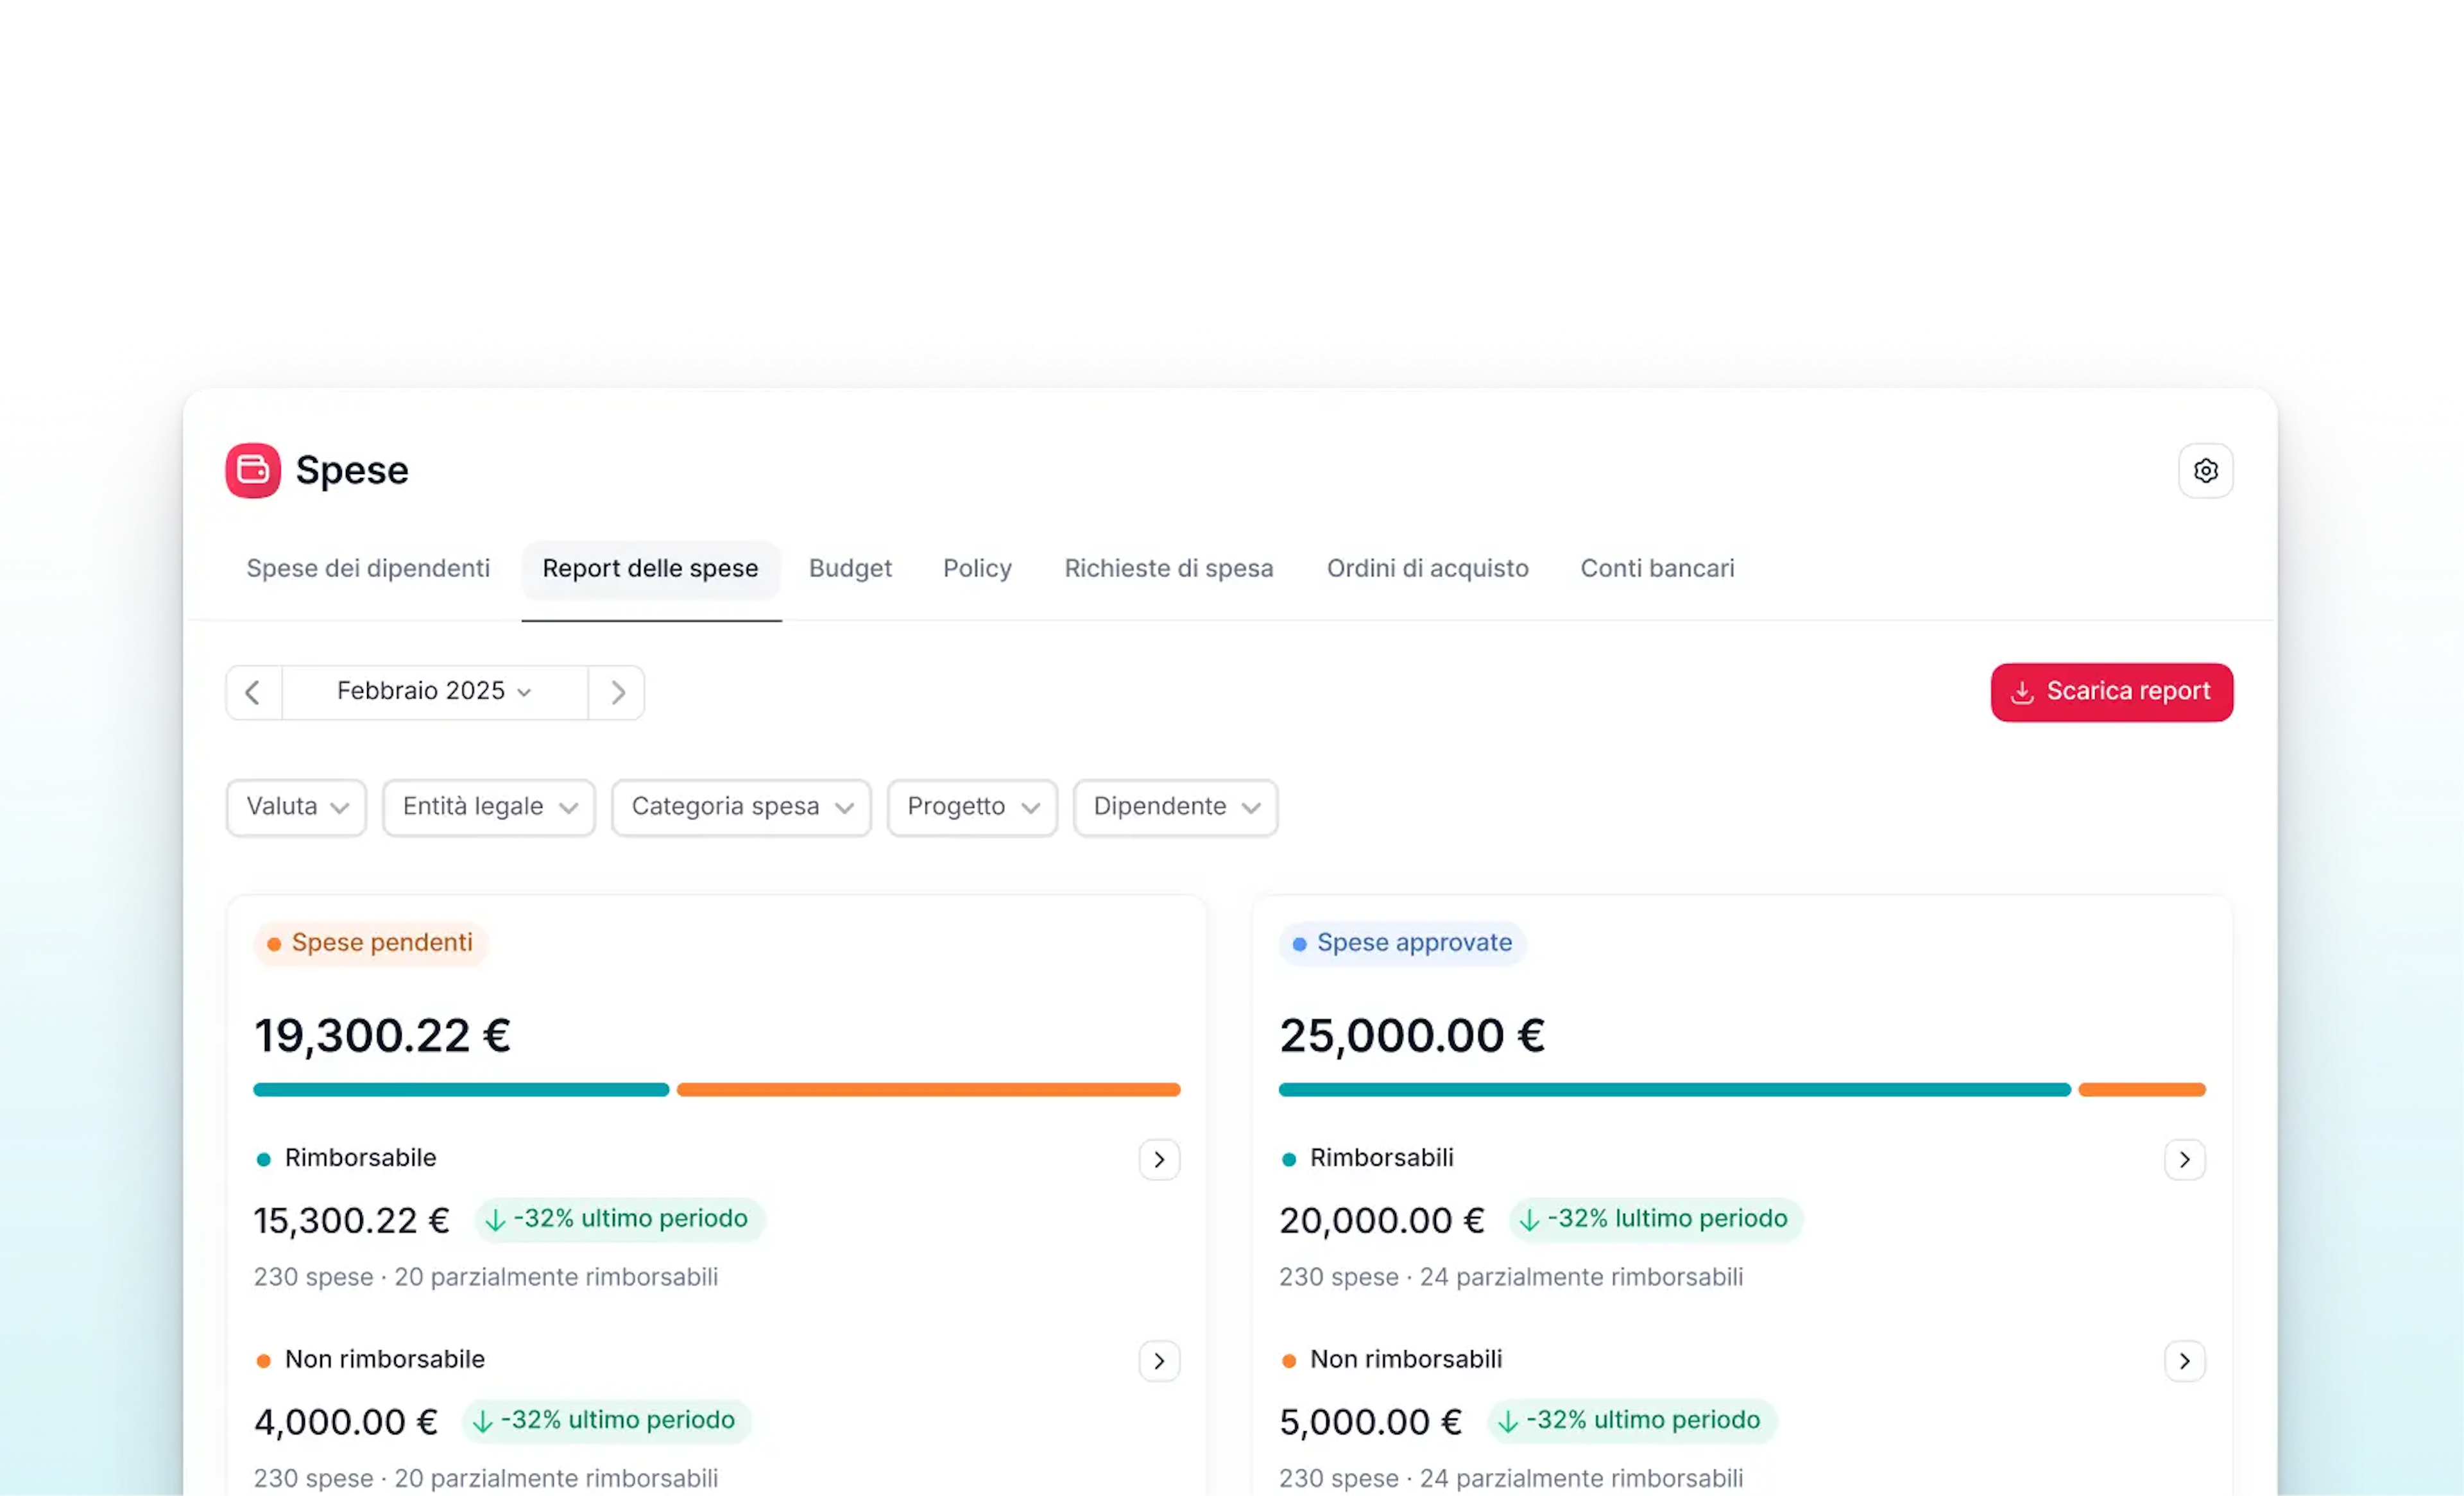Open the Categoria spesa filter dropdown
The image size is (2464, 1496).
point(741,807)
